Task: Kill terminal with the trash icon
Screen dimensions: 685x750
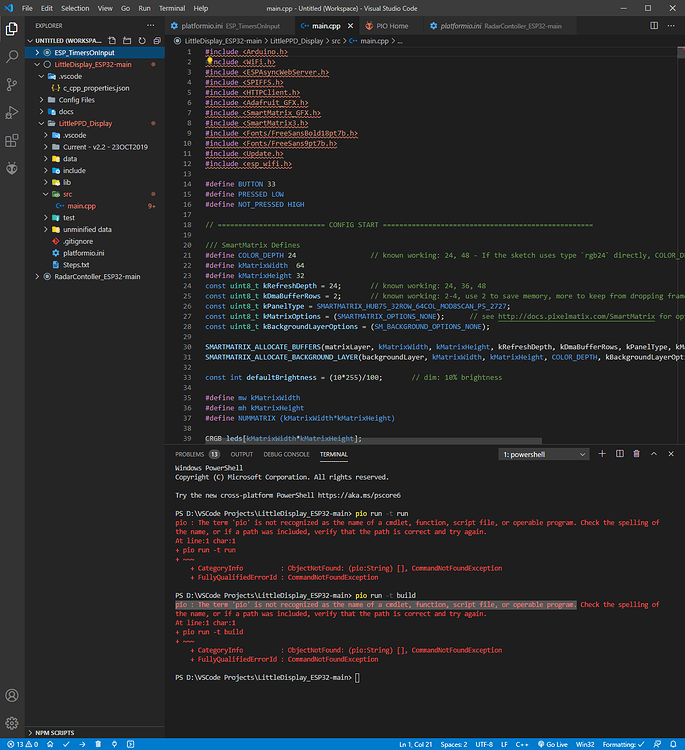Action: (635, 454)
